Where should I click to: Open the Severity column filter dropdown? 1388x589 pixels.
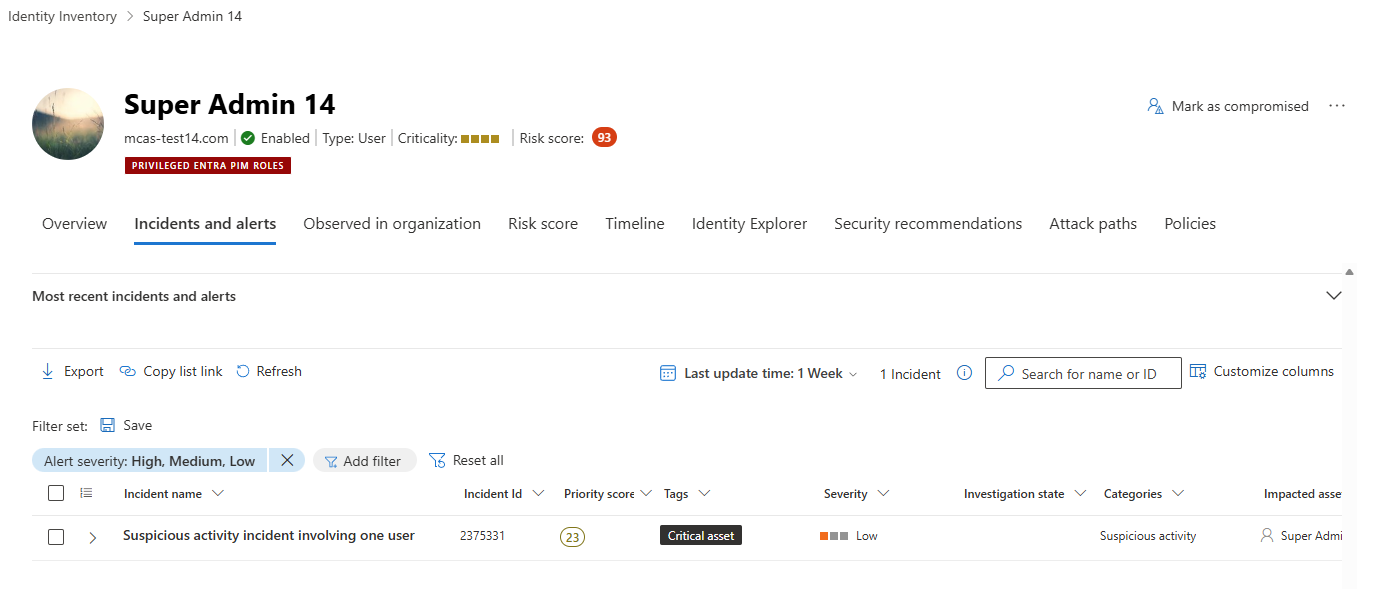[883, 493]
